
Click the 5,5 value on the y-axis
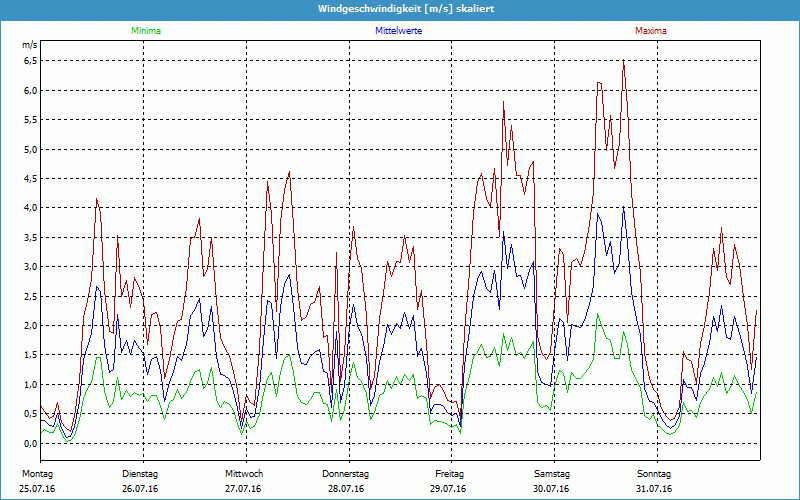(x=31, y=120)
